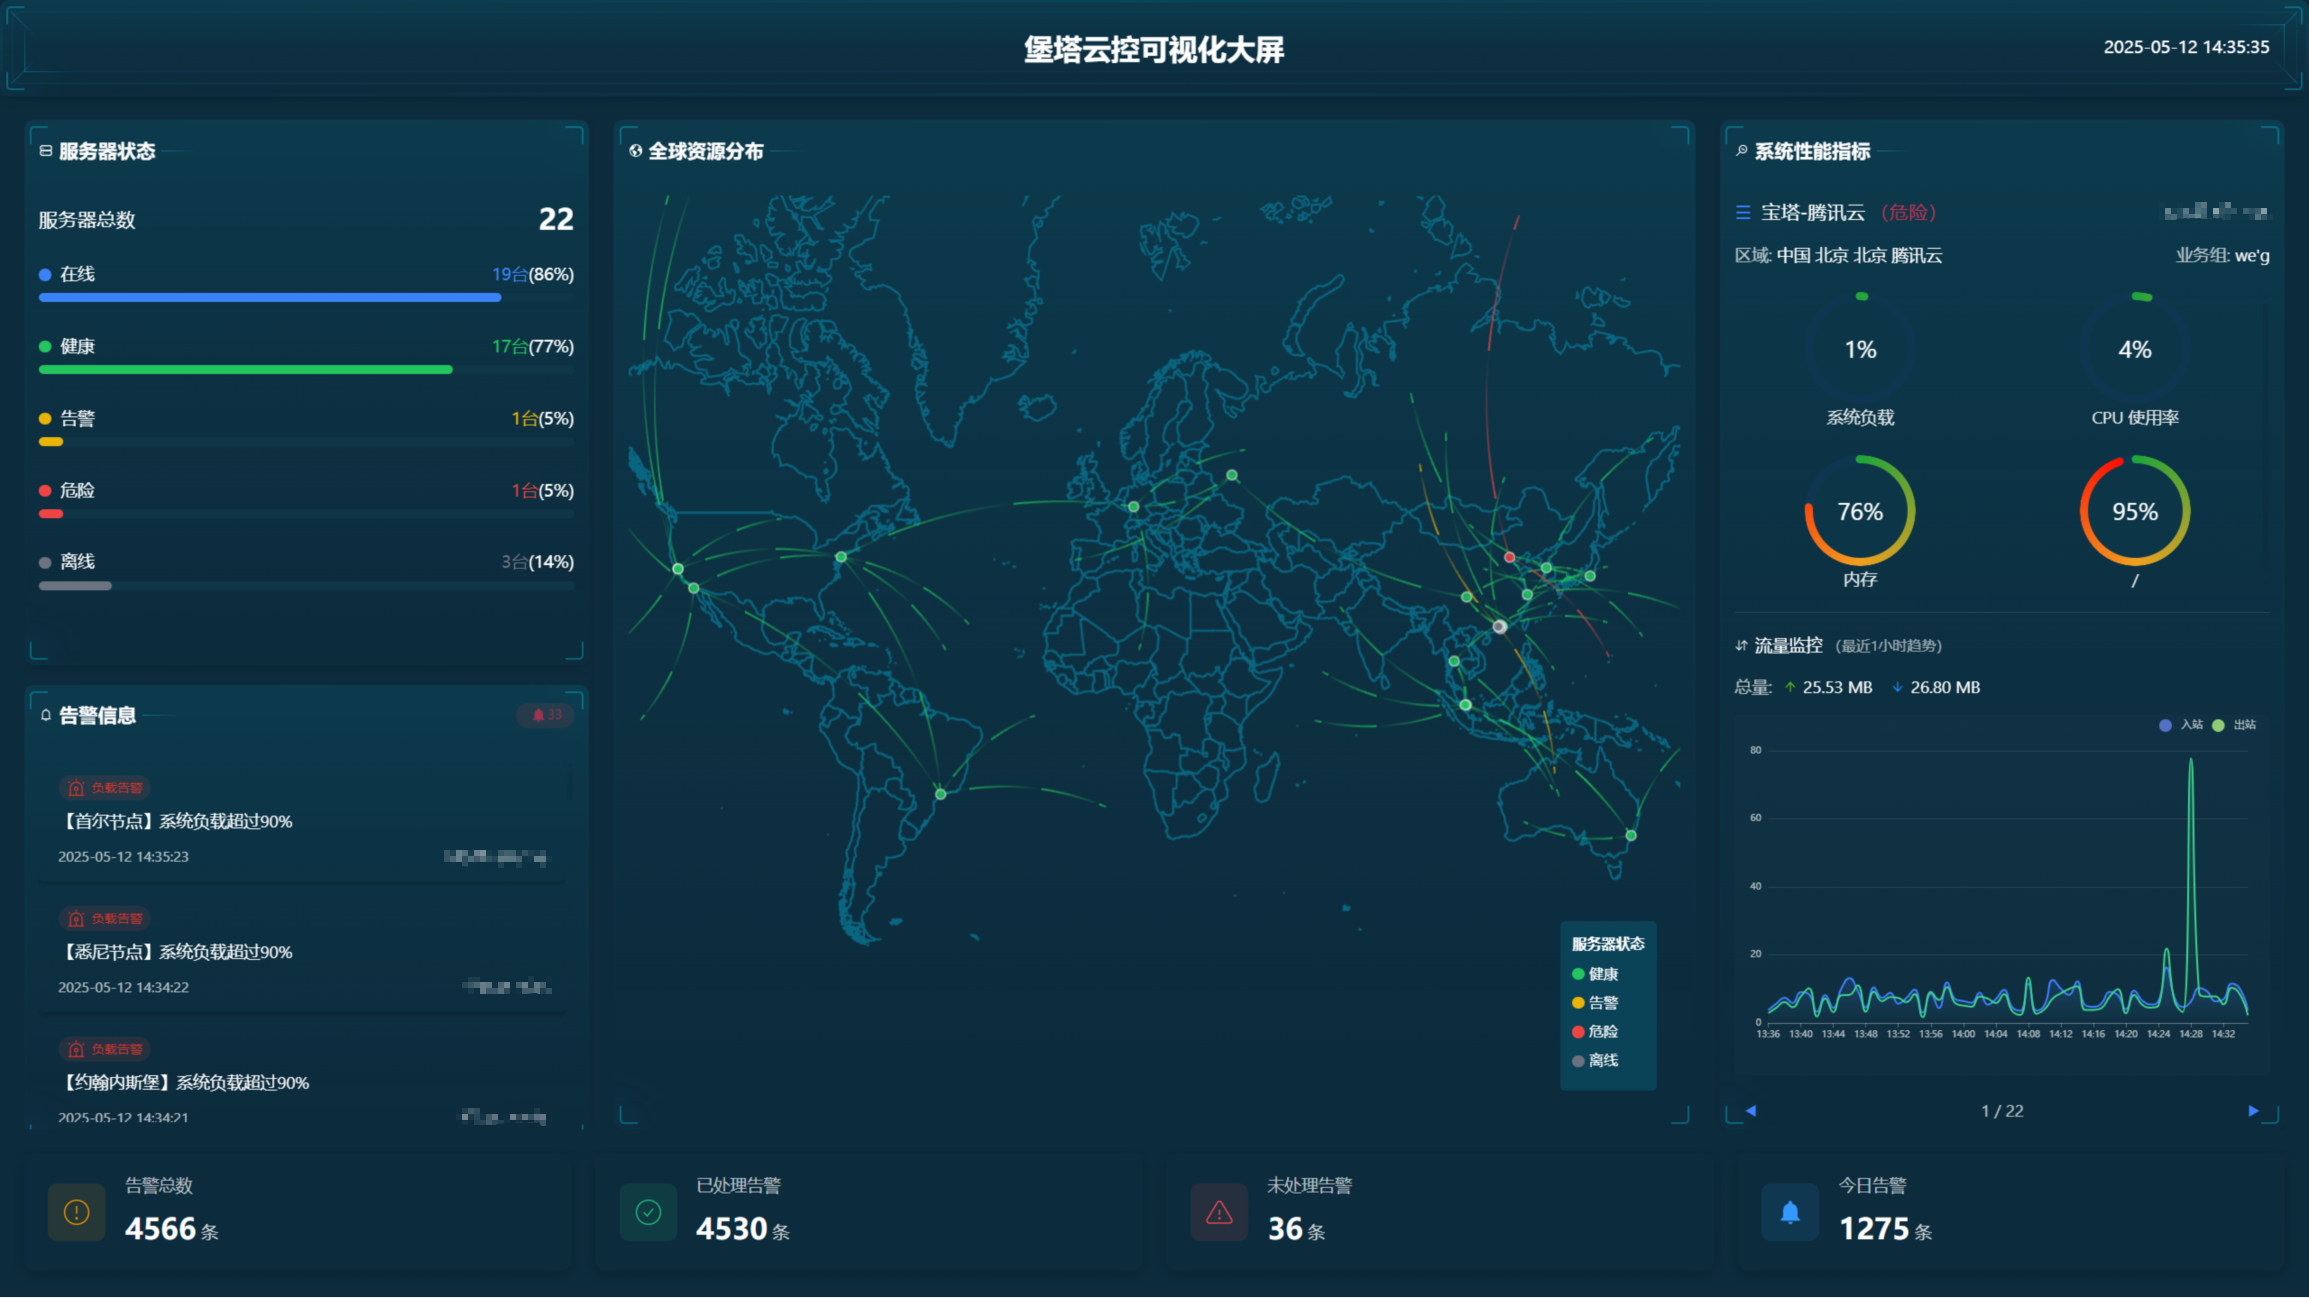Go to previous server with left arrow
This screenshot has height=1298, width=2309.
[x=1751, y=1111]
